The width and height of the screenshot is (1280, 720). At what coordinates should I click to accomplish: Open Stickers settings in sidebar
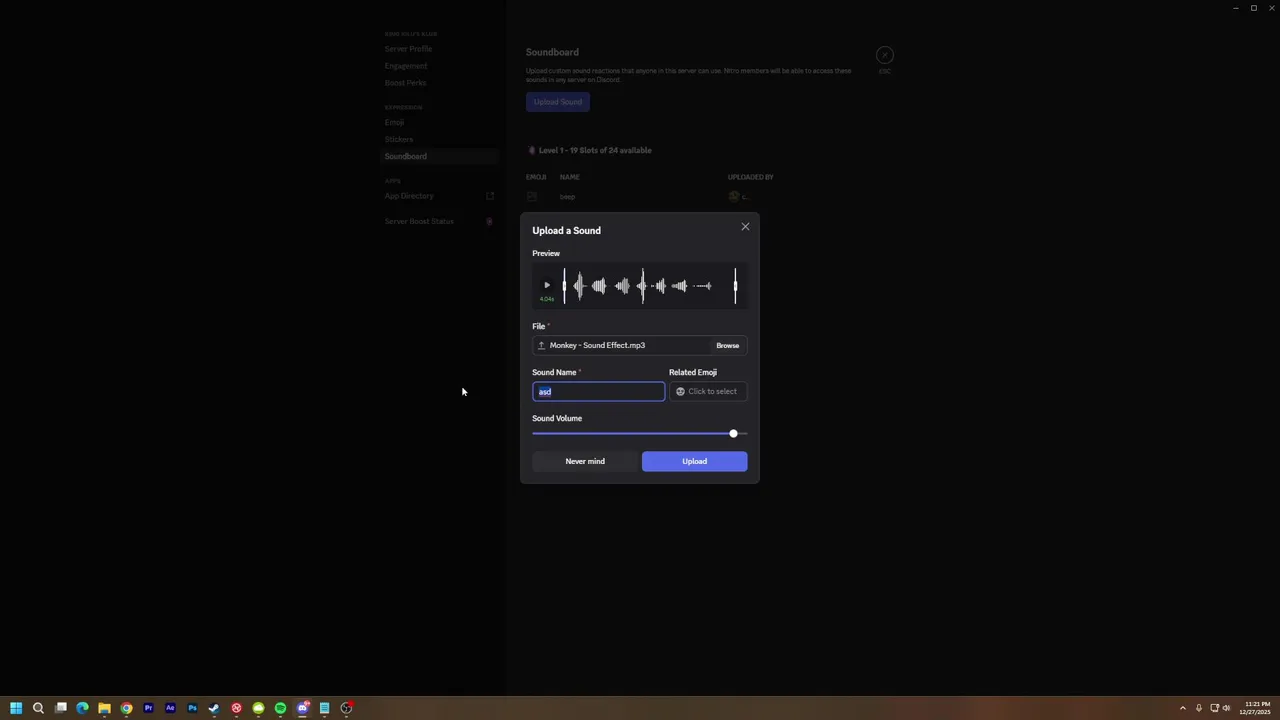pos(399,139)
